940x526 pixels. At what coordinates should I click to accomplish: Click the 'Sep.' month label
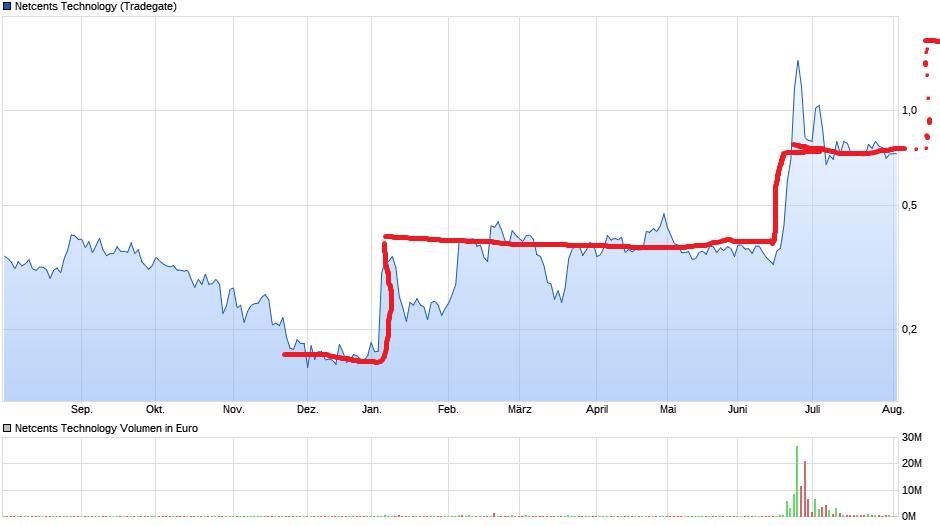point(82,410)
